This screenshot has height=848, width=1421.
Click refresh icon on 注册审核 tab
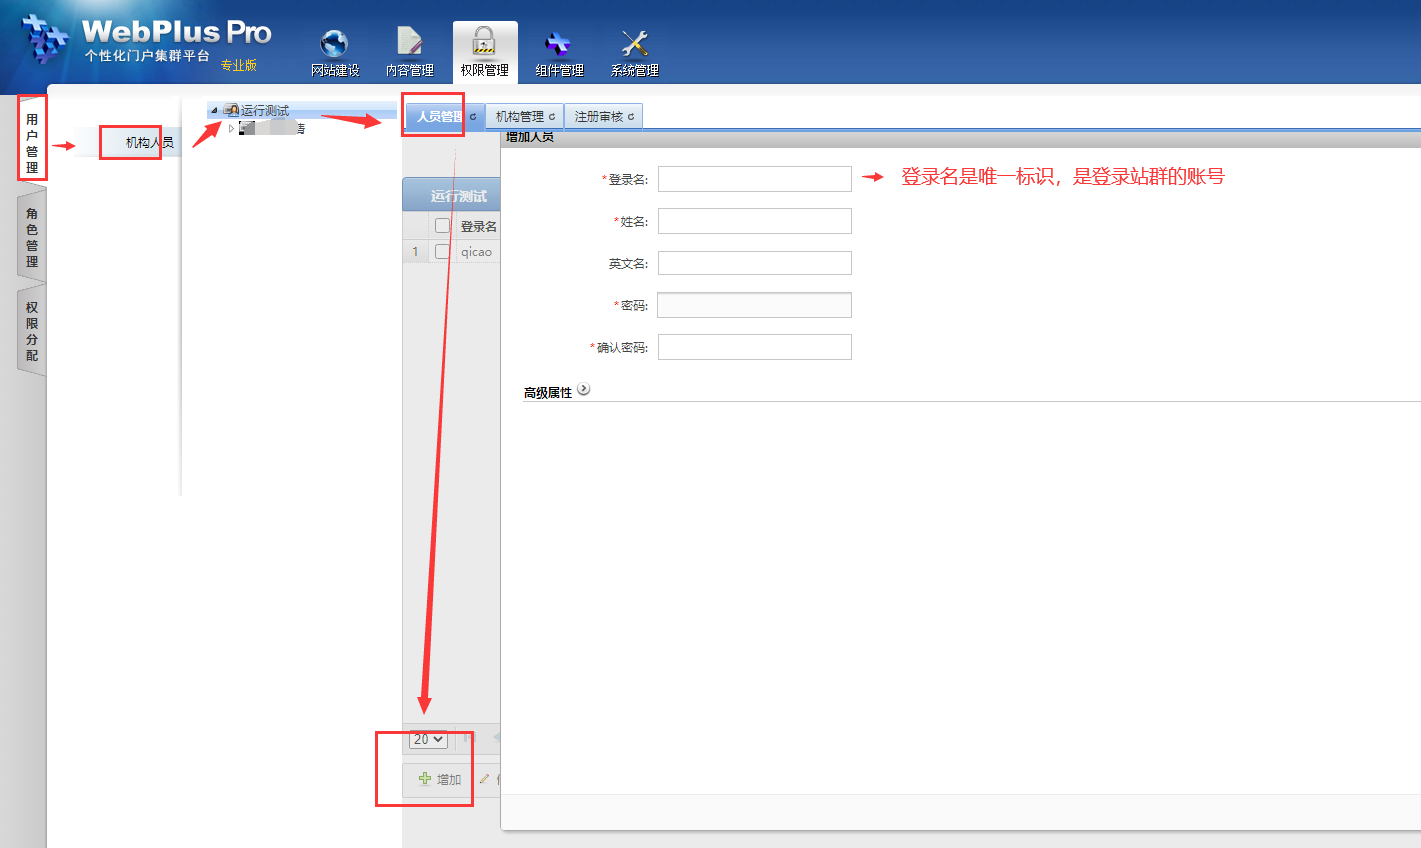[631, 117]
